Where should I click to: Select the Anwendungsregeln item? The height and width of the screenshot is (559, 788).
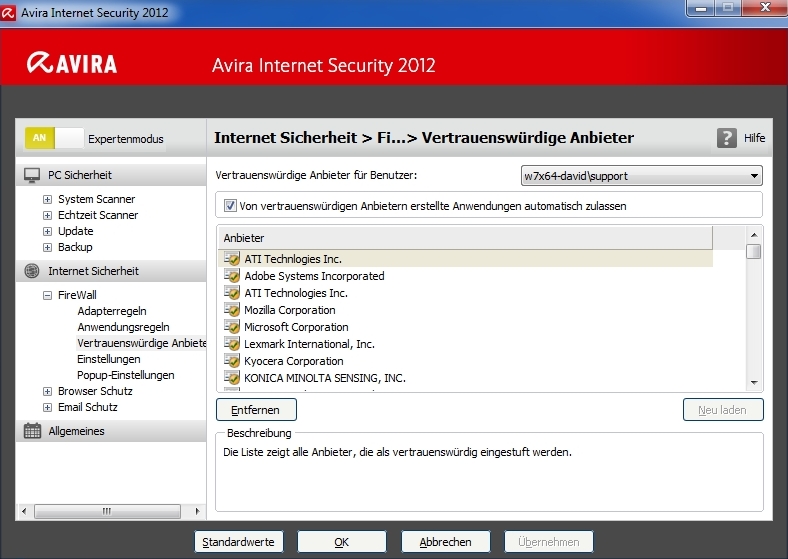coord(123,327)
